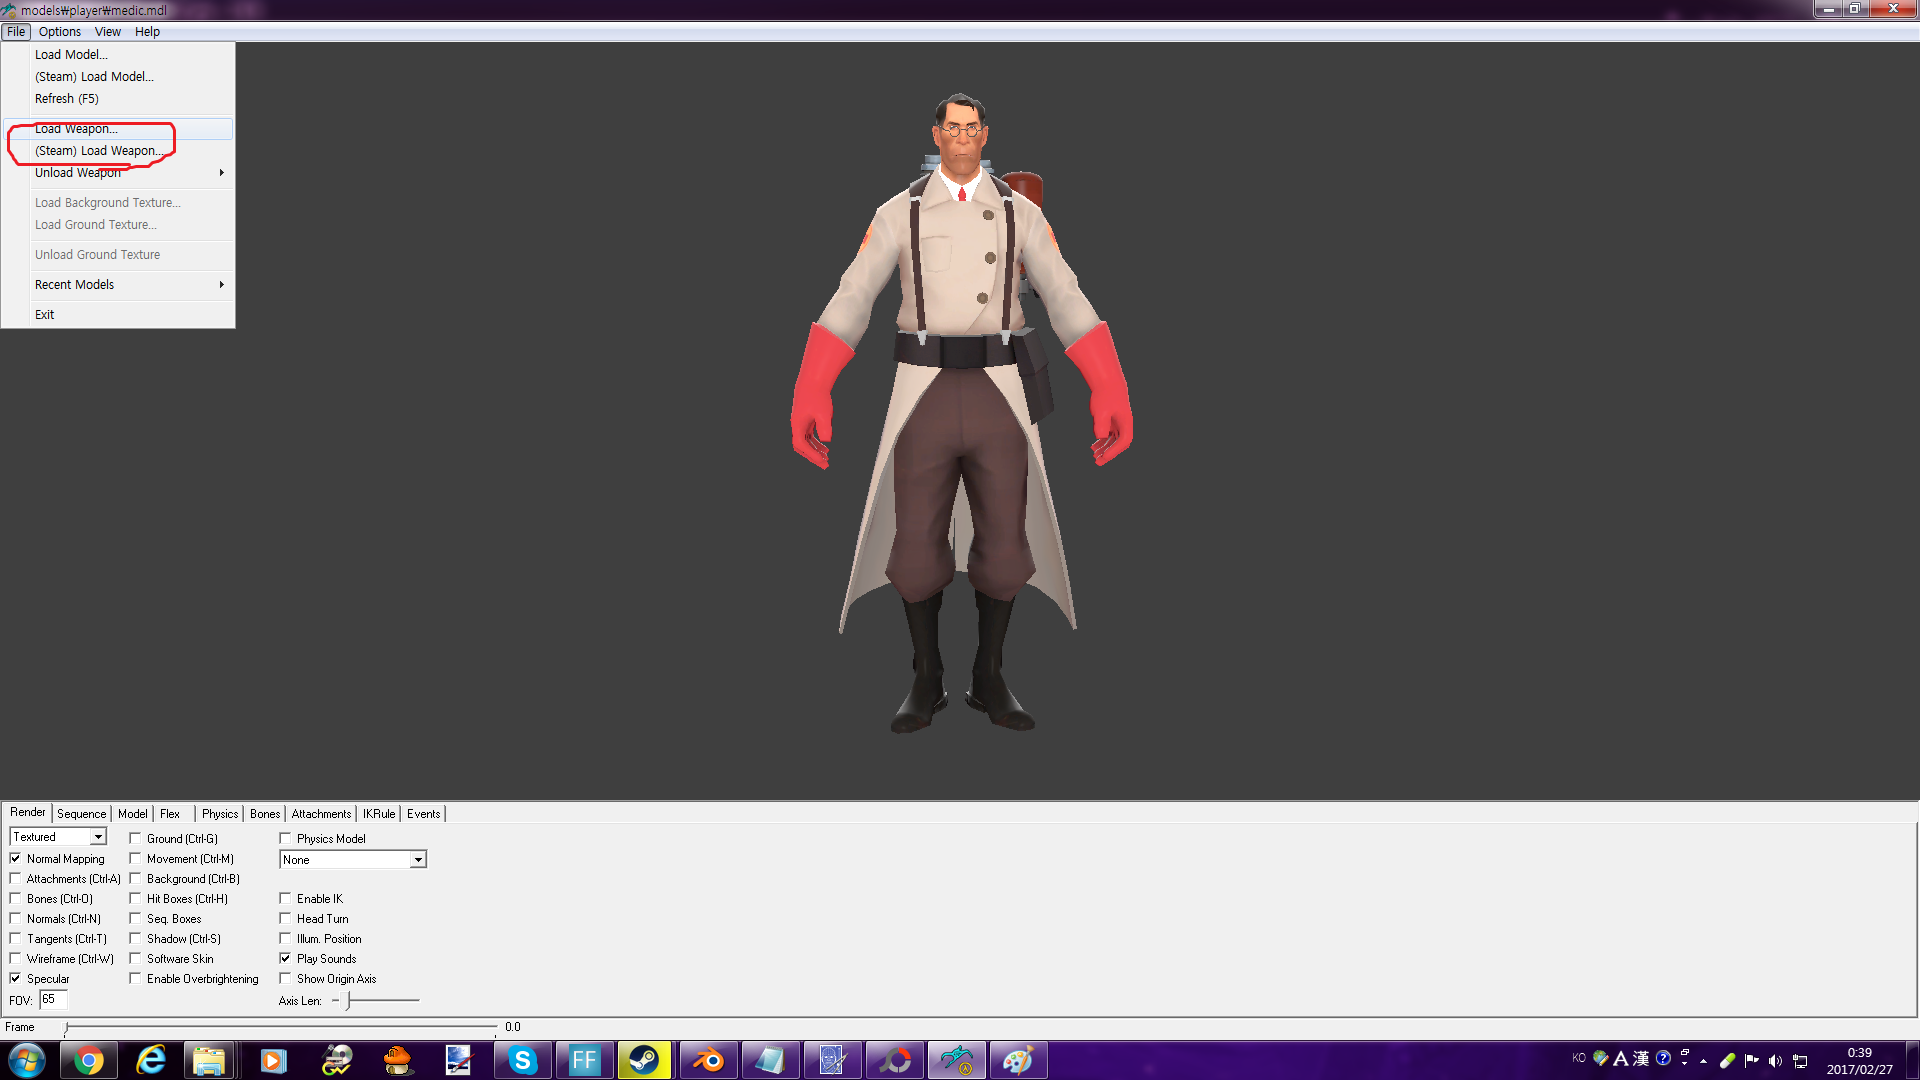Click the FOV input field

click(x=53, y=1000)
